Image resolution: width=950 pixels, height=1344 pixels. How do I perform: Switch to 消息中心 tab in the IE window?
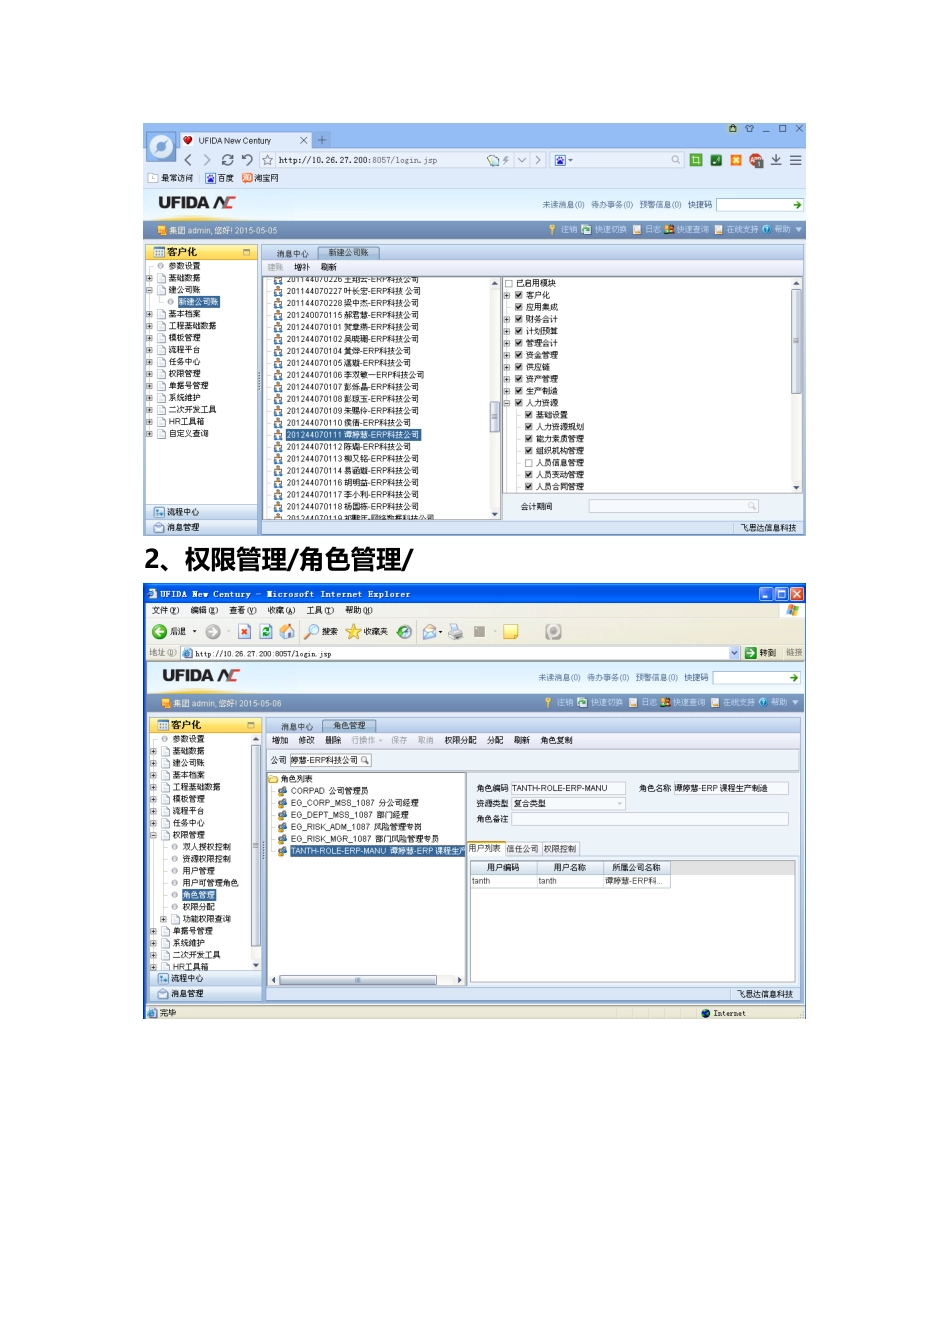(x=297, y=727)
